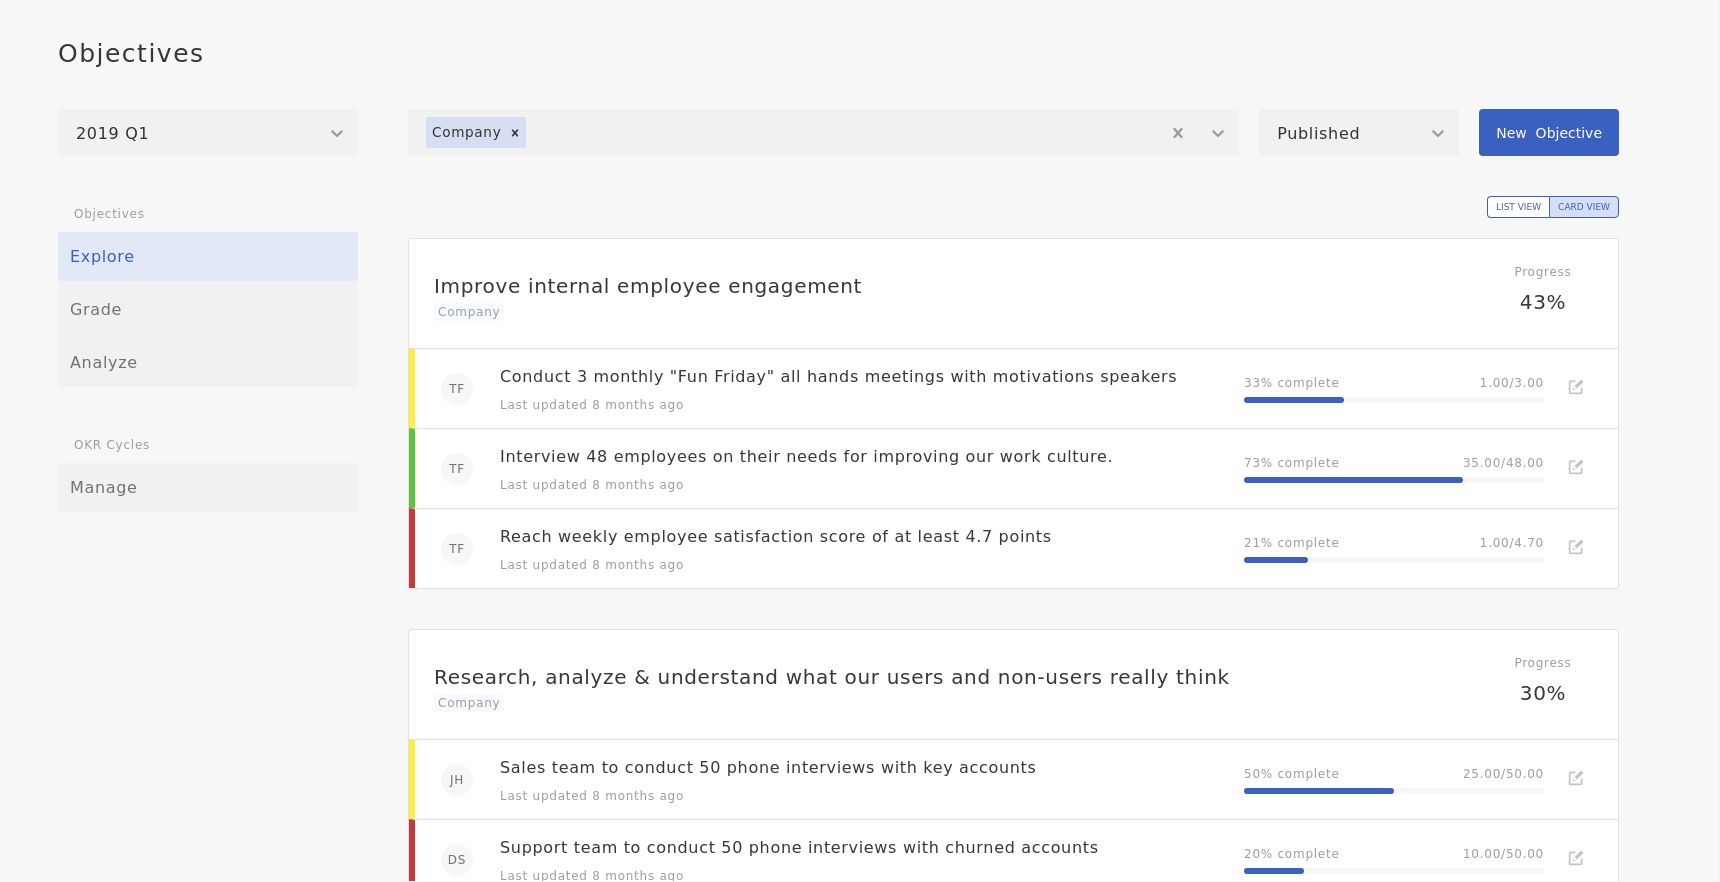Expand the filter tags dropdown chevron
Screen dimensions: 1720x882
pos(1217,133)
